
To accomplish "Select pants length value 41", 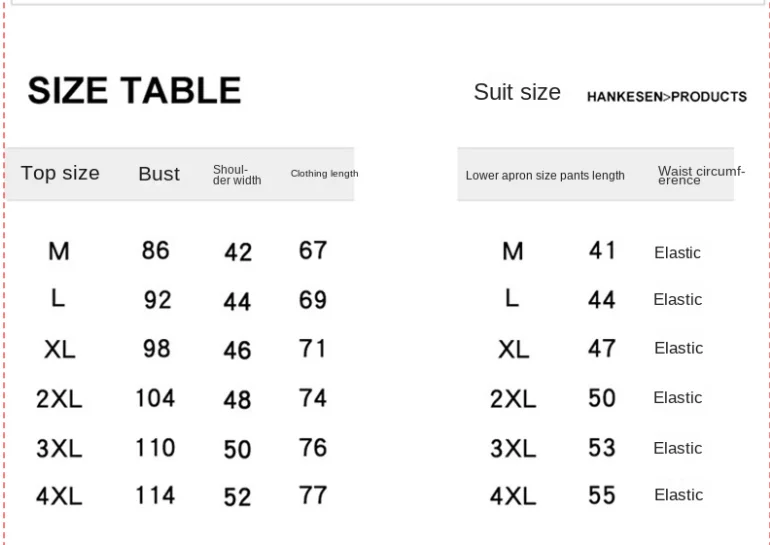I will tap(602, 251).
